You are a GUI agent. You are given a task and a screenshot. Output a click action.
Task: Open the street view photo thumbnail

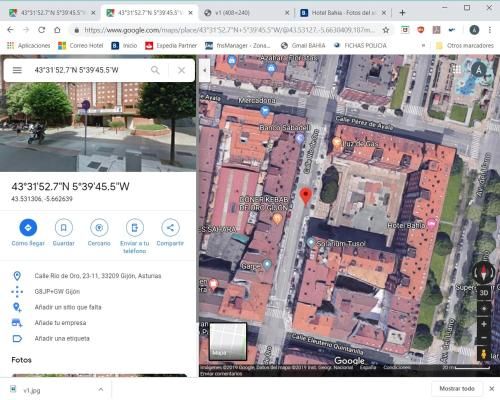(98, 127)
